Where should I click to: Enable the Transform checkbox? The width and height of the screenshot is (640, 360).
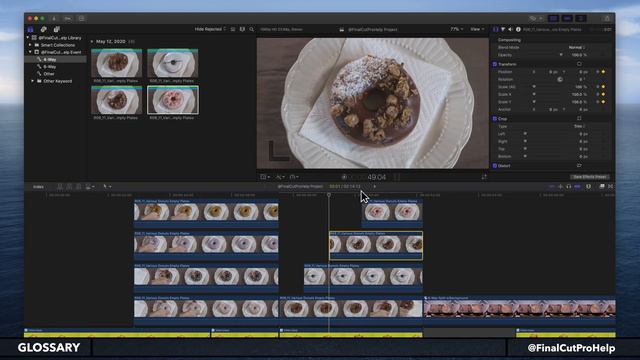[x=495, y=64]
